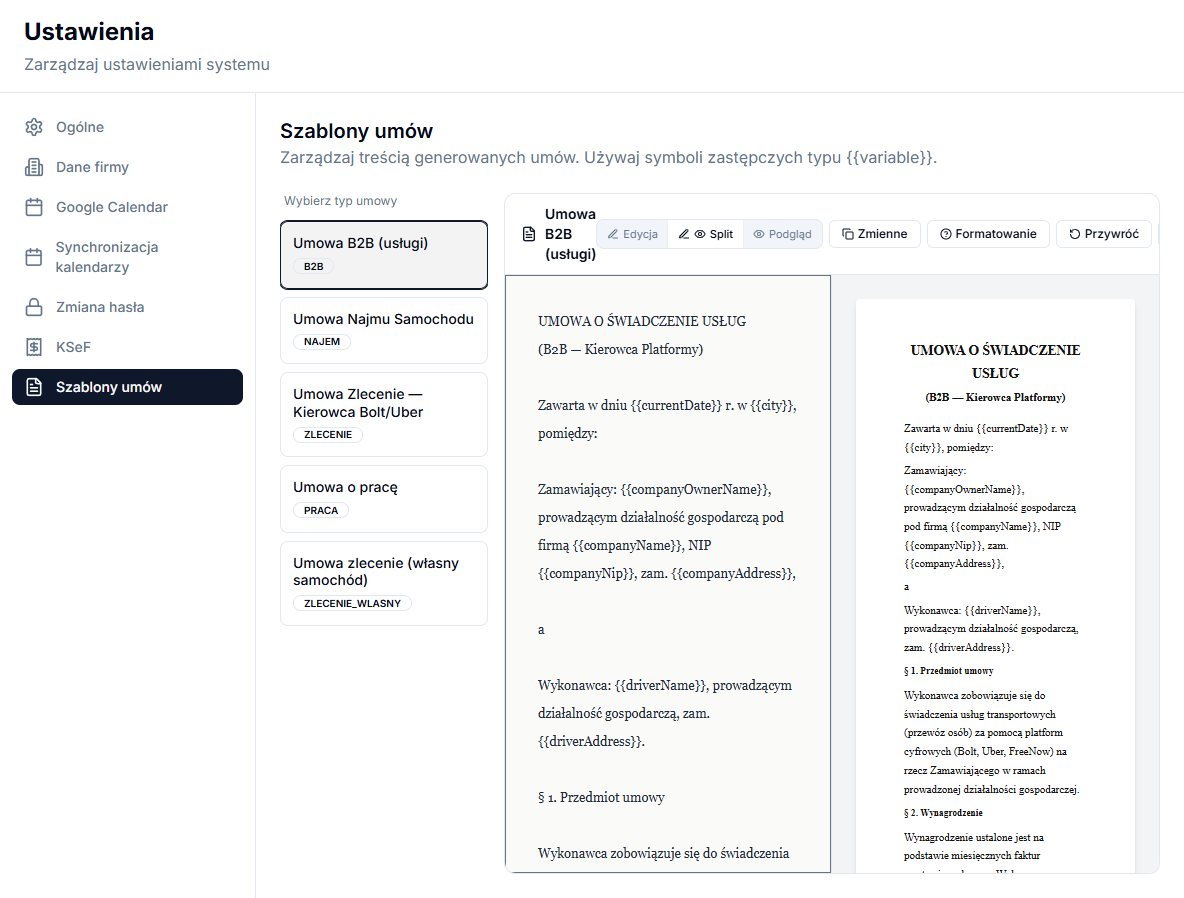Click the padlock icon beside Zmiana hasła
Screen dimensions: 1184x898
coord(34,307)
